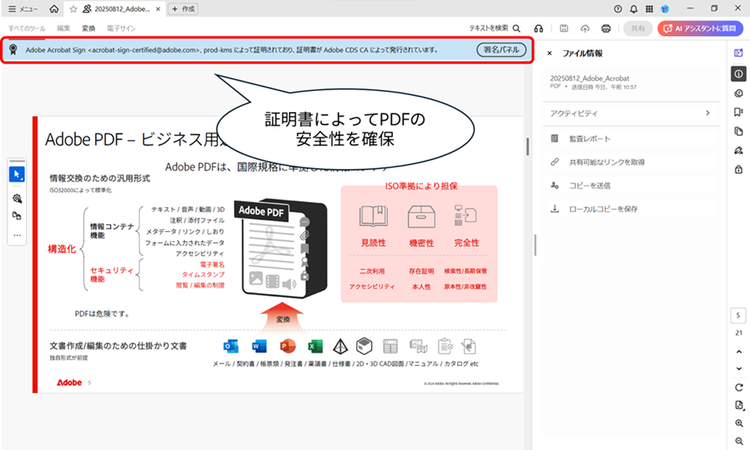Click the text "PDFは危険です。"
The image size is (750, 450).
click(102, 314)
